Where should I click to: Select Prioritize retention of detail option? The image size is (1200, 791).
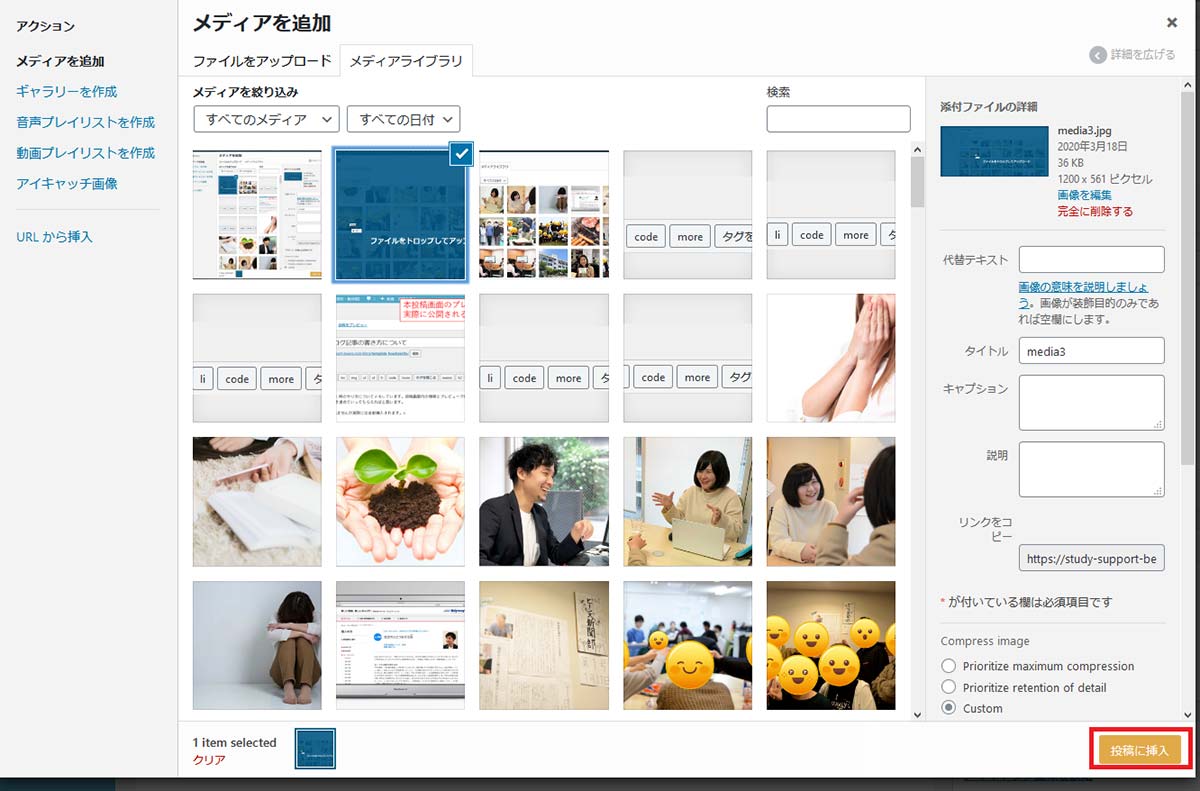949,687
